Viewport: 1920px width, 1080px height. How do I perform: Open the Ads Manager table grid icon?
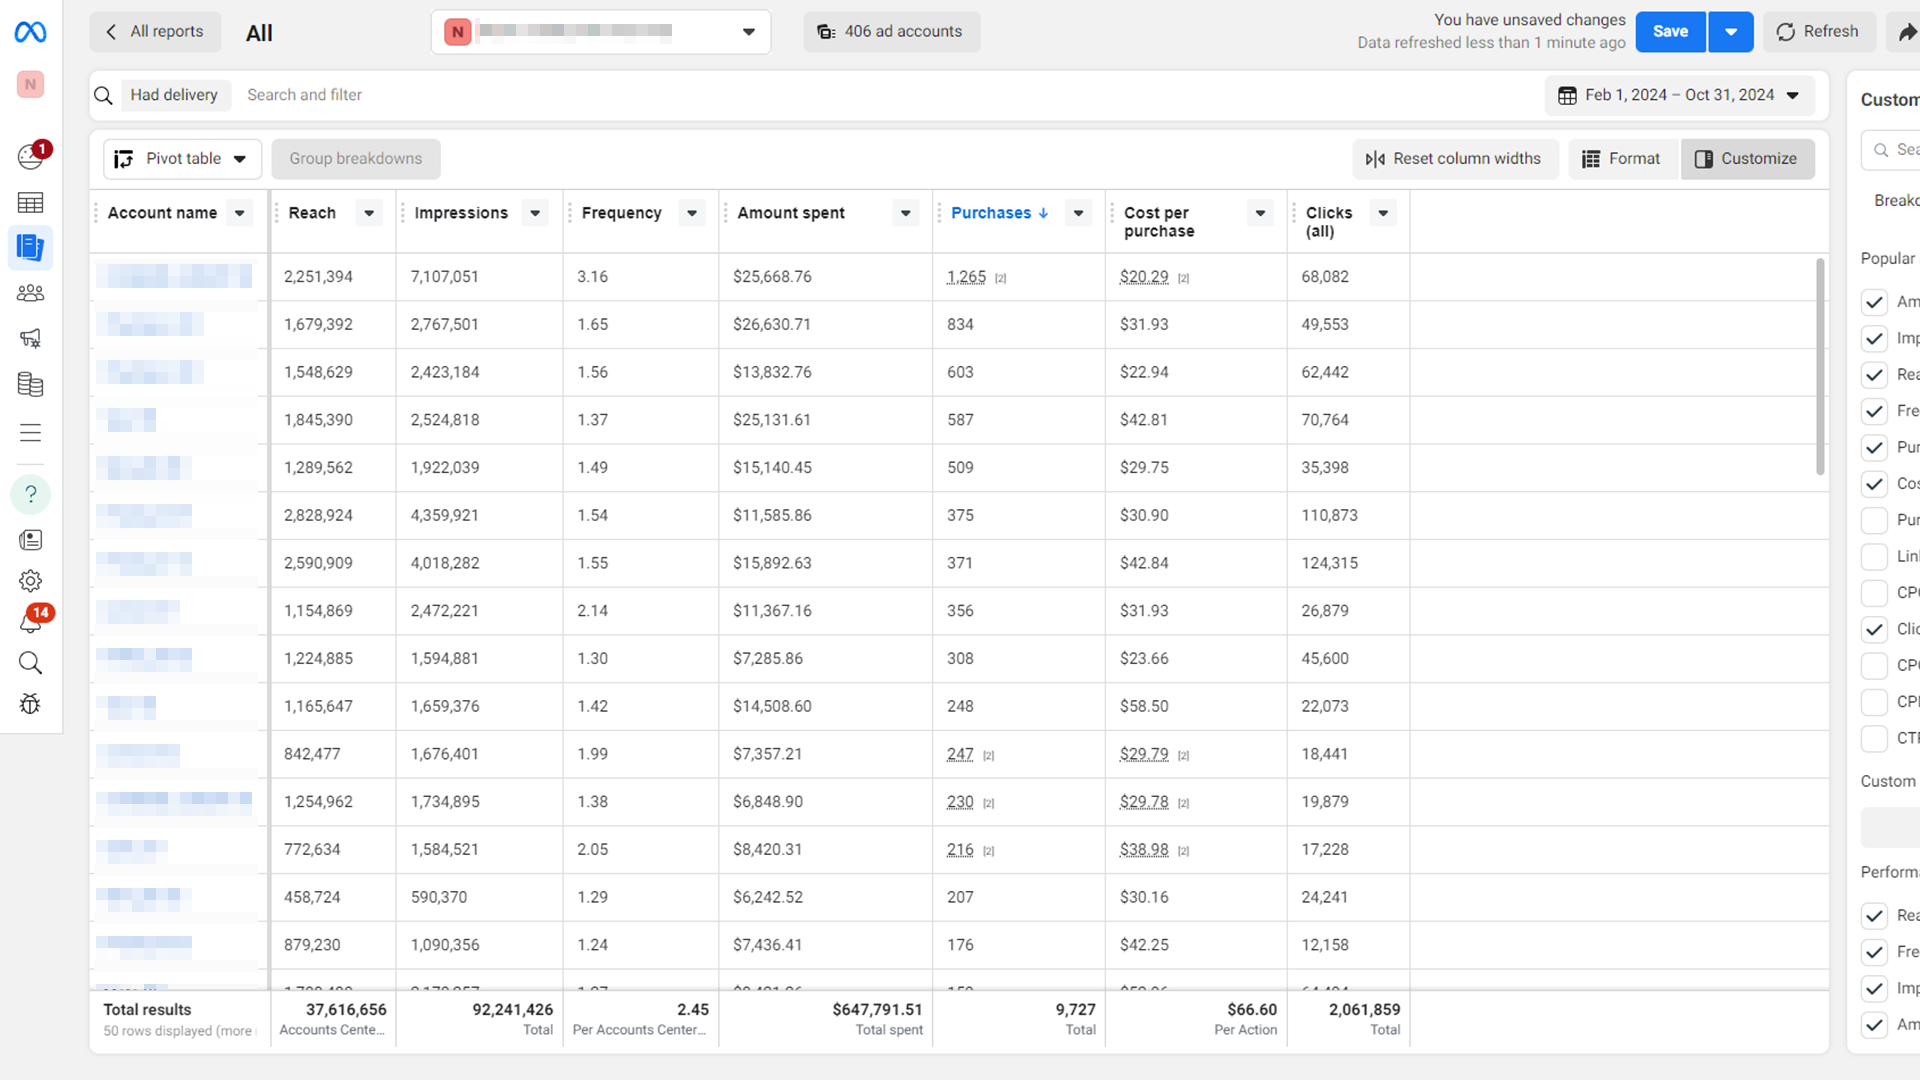coord(30,203)
